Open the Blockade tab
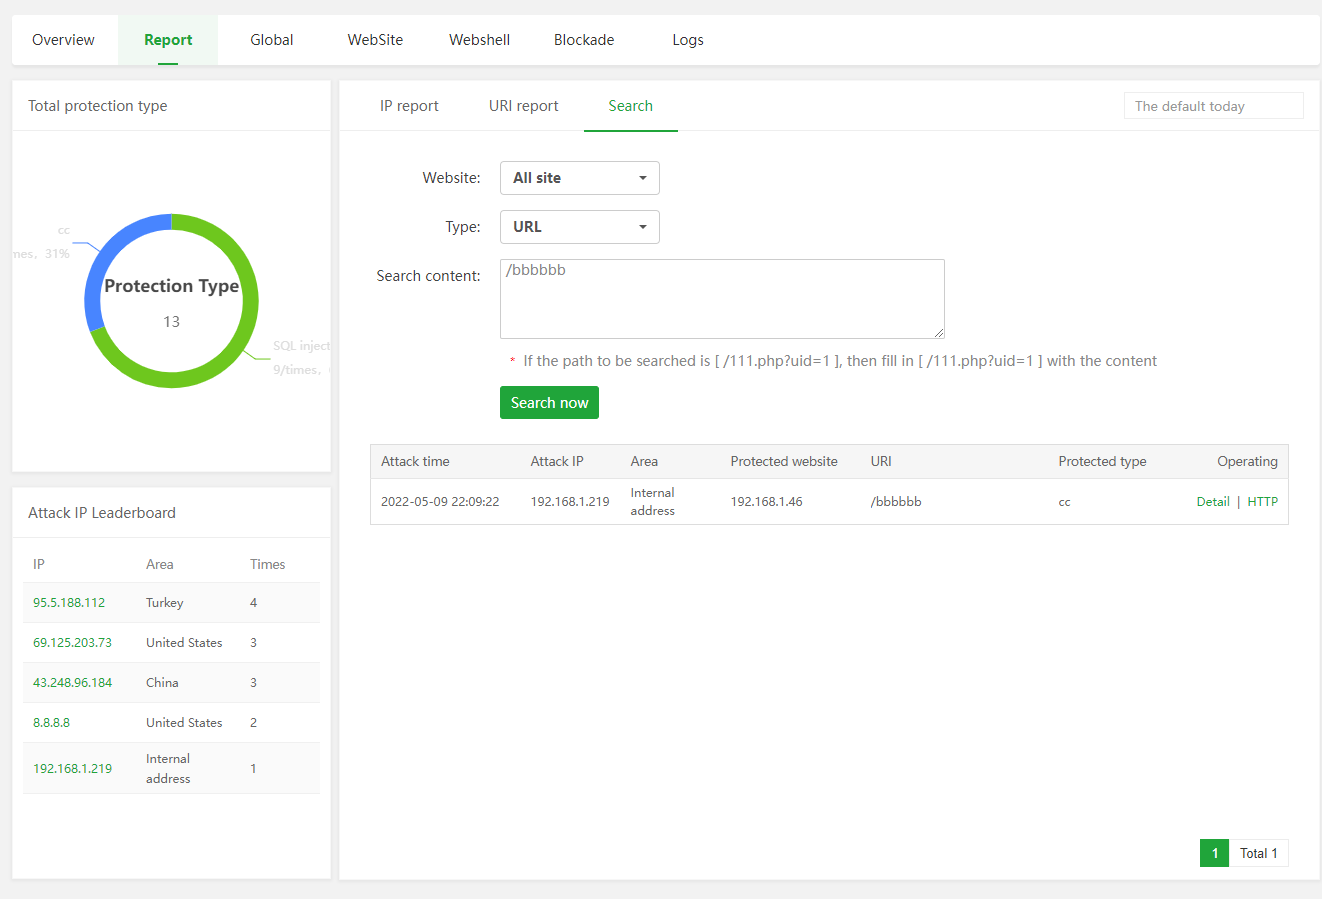Screen dimensions: 1322x899 (x=584, y=40)
